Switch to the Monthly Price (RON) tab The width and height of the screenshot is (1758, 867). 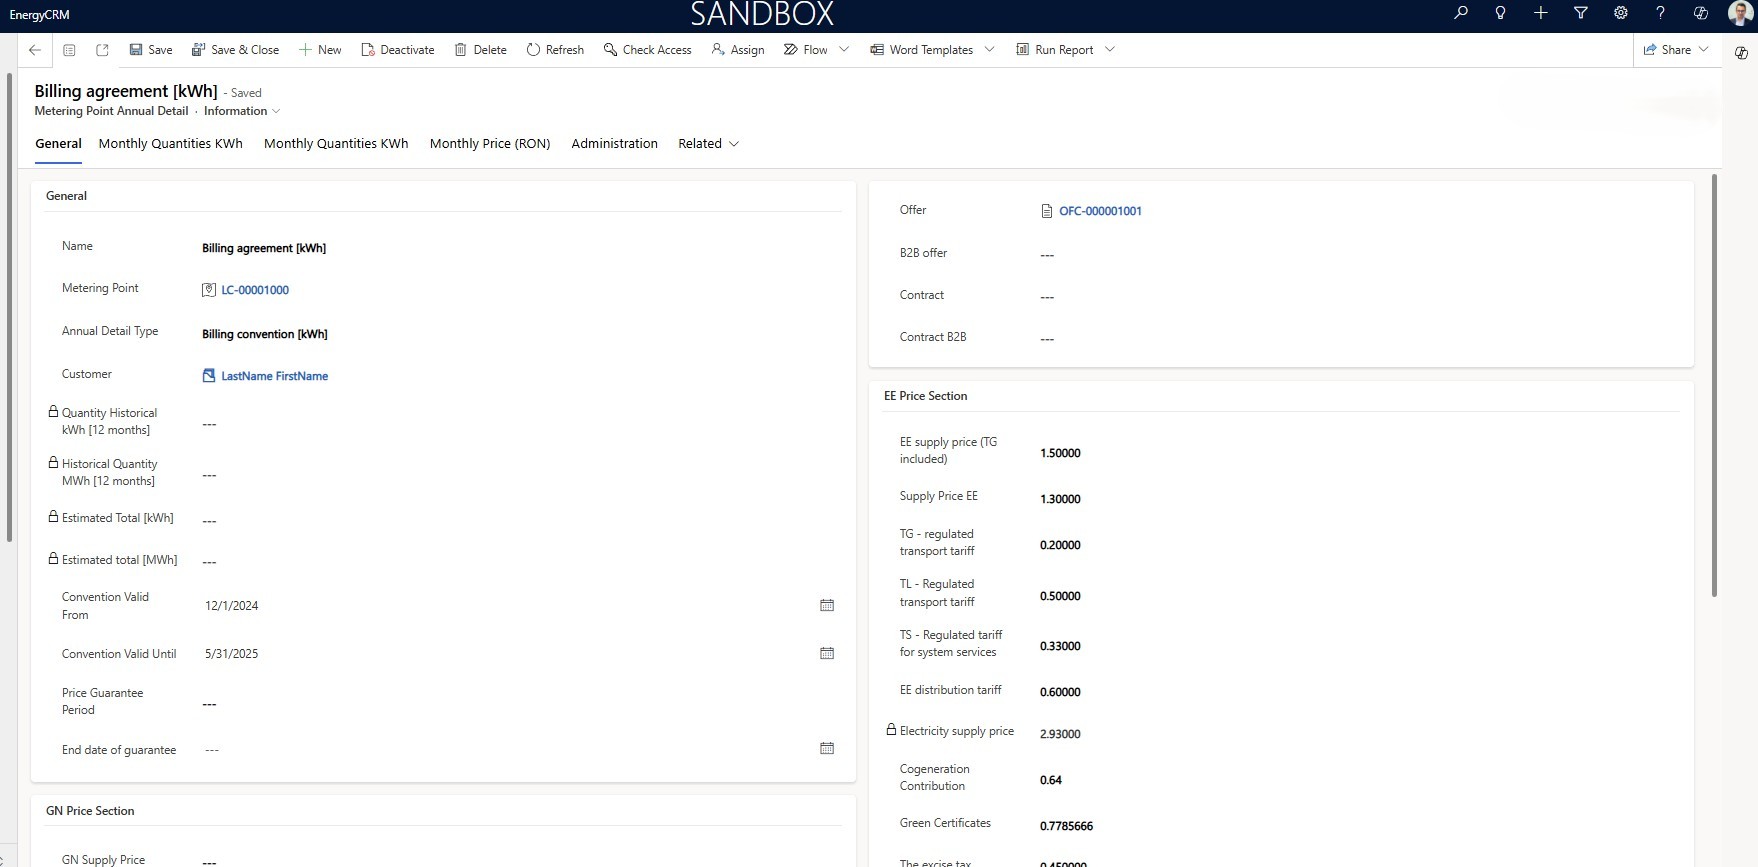pyautogui.click(x=490, y=144)
